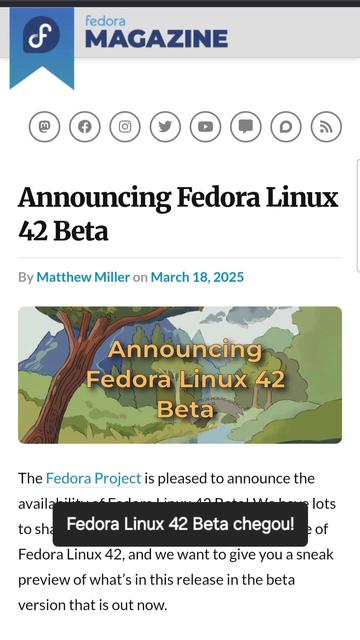Open the round chat bubble icon
This screenshot has height=640, width=360.
(286, 127)
